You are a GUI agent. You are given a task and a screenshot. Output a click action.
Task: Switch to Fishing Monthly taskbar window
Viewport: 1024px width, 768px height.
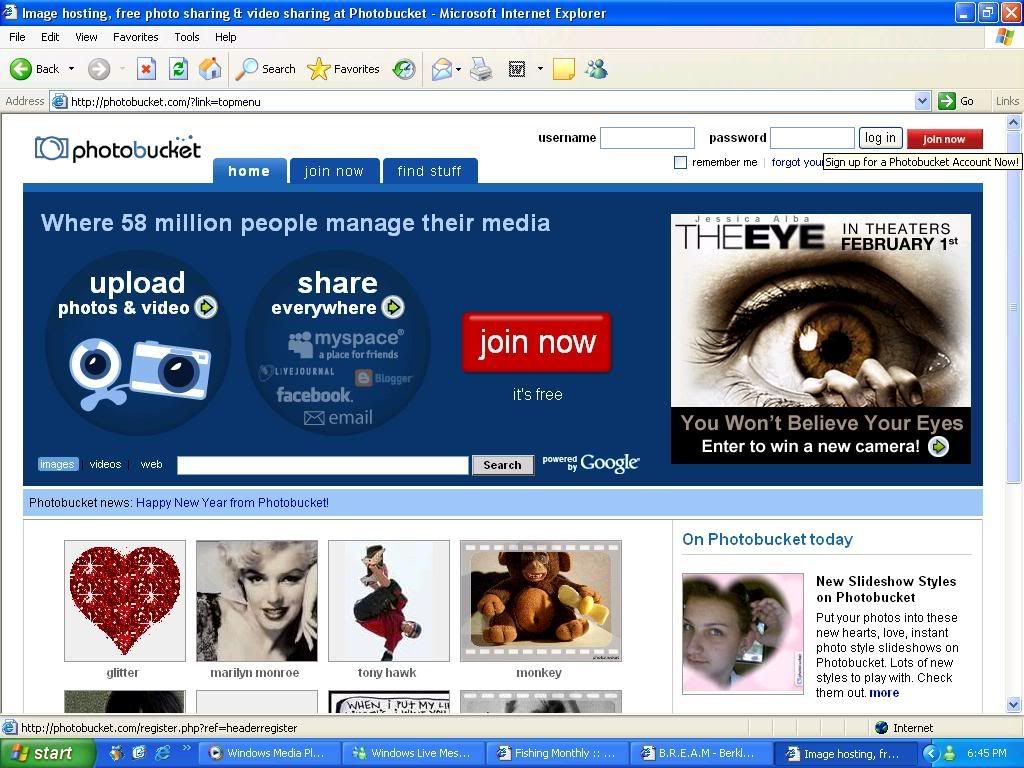click(557, 754)
